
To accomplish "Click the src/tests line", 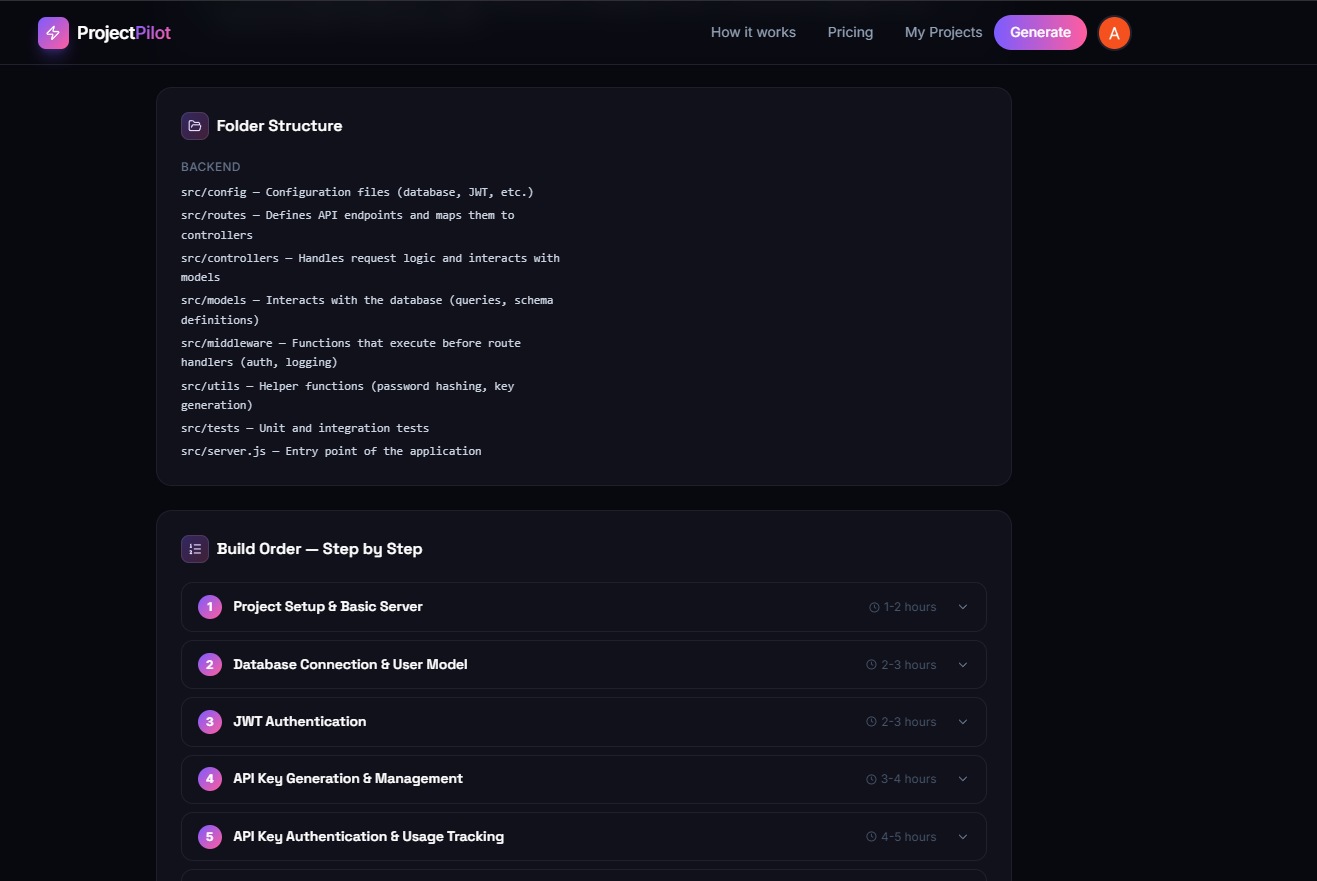I will (305, 428).
